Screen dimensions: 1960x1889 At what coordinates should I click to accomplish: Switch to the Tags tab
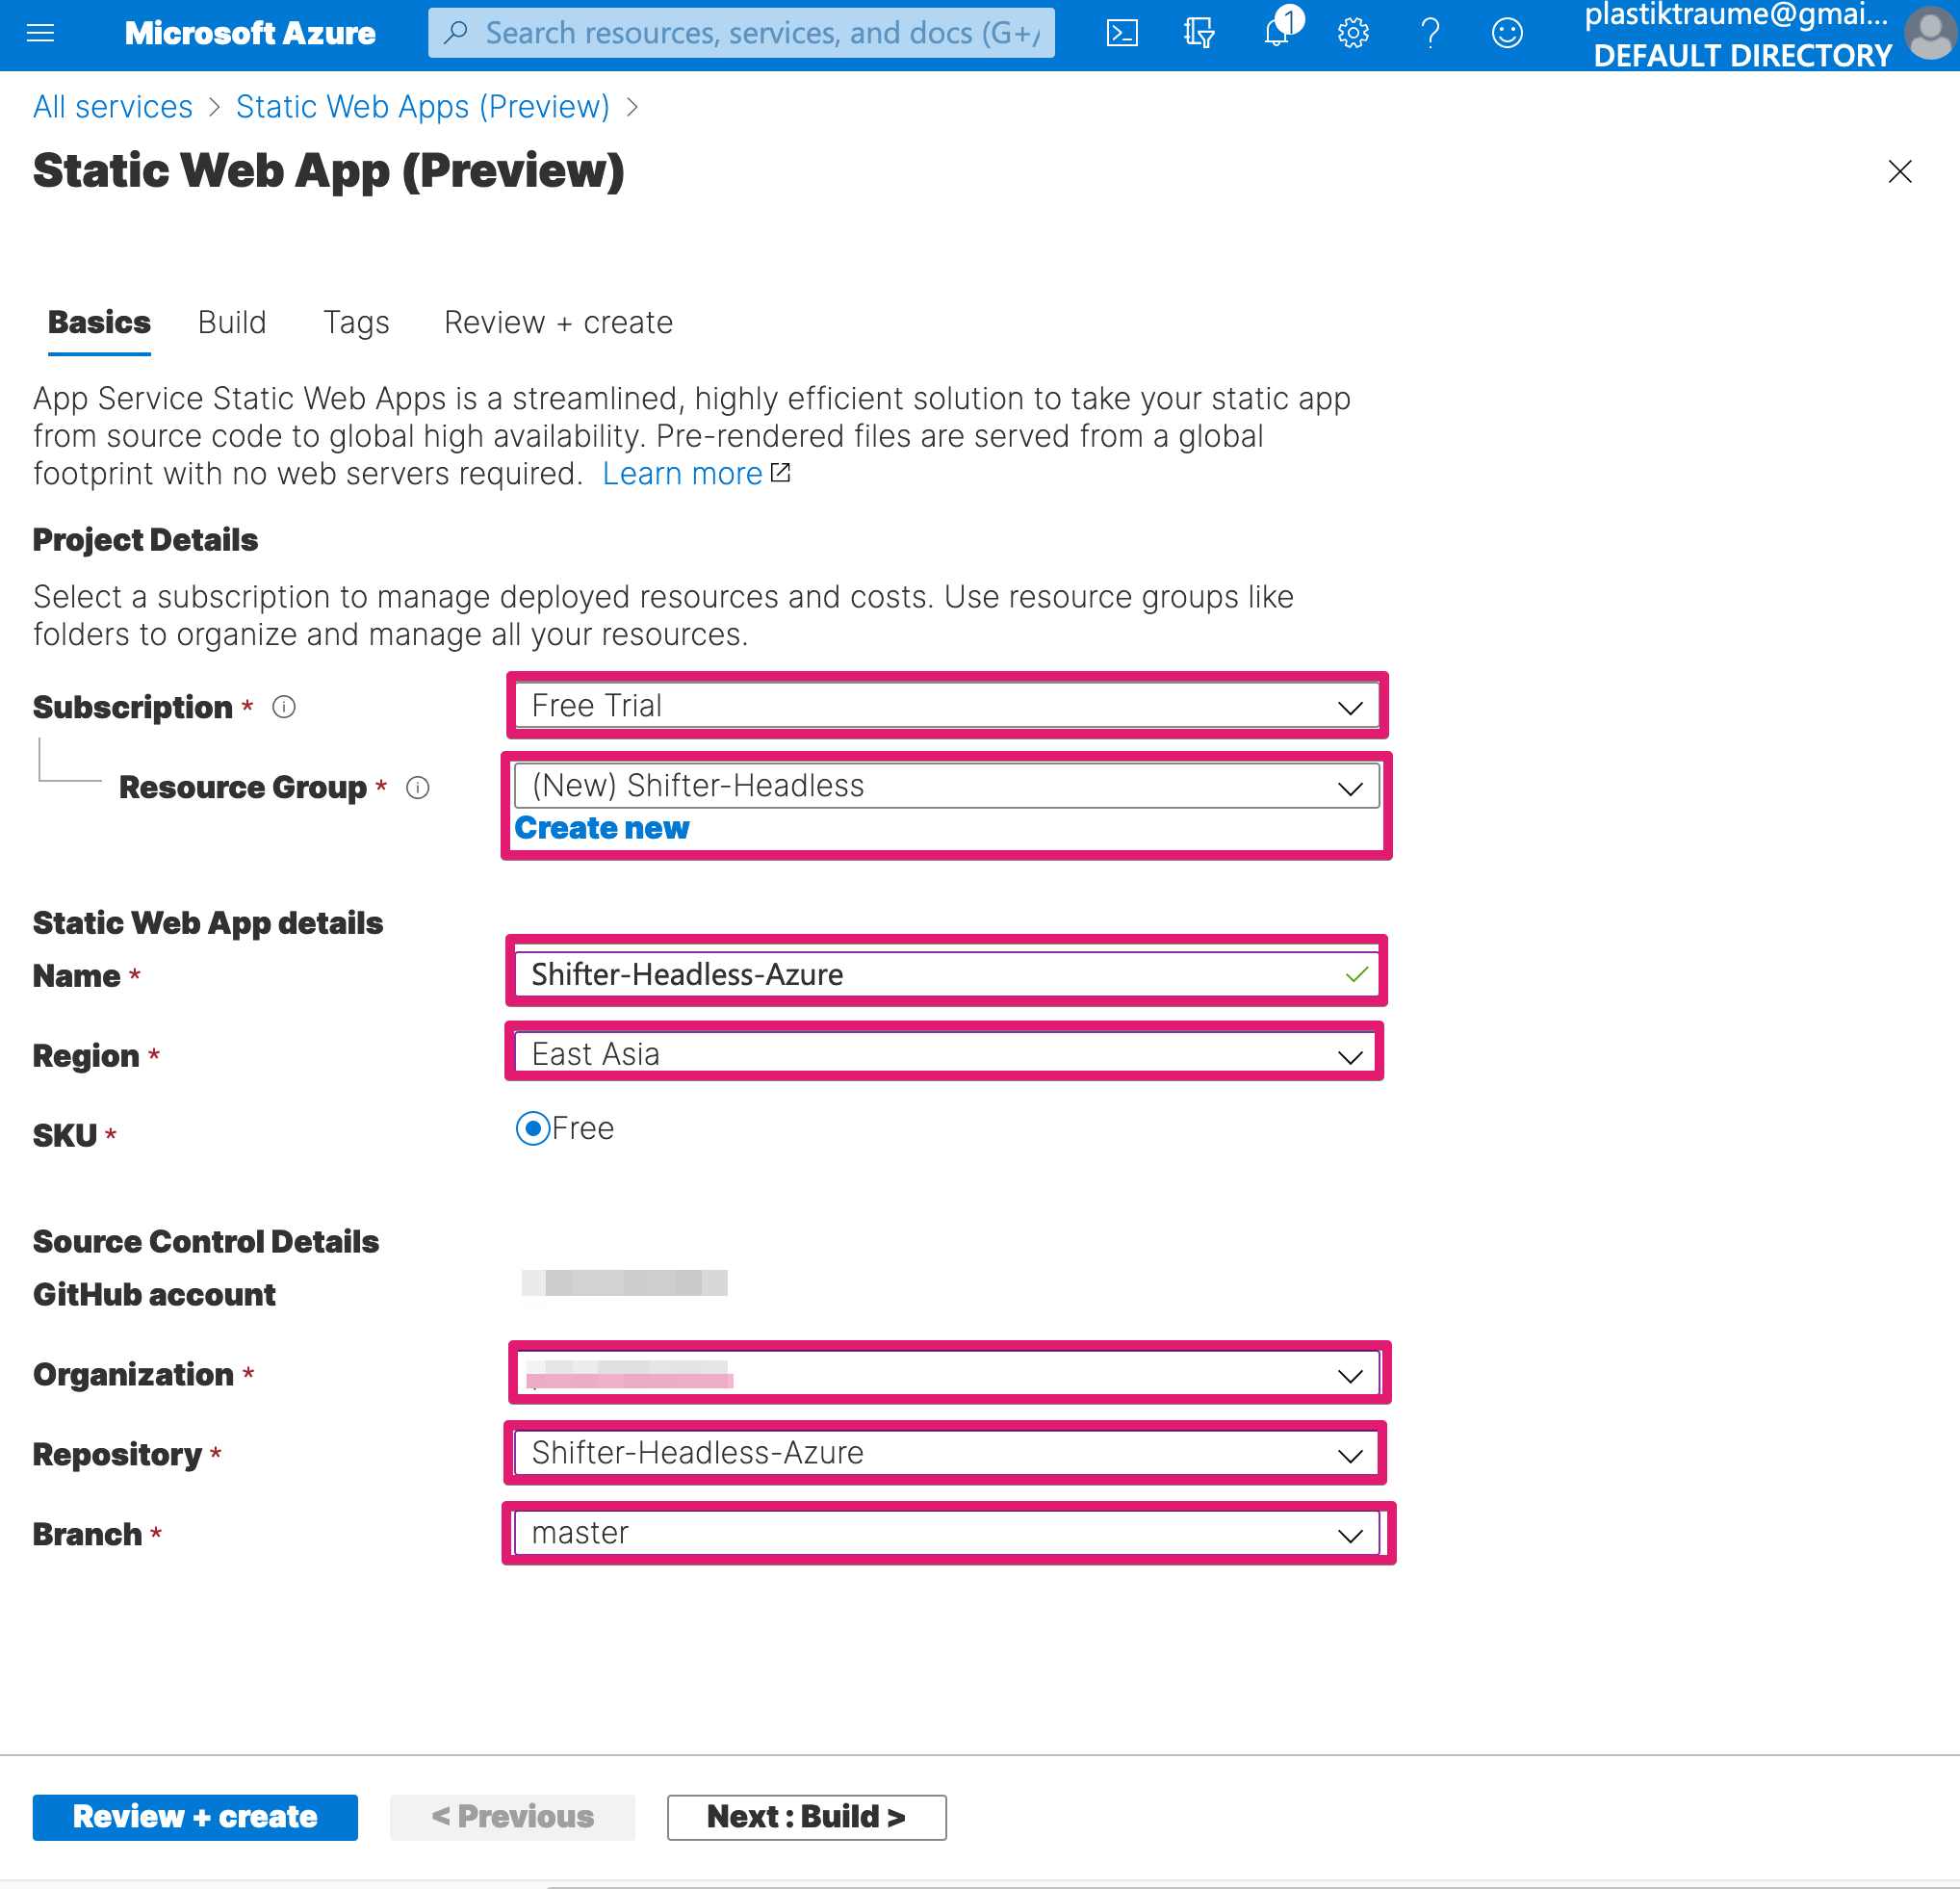pyautogui.click(x=356, y=323)
